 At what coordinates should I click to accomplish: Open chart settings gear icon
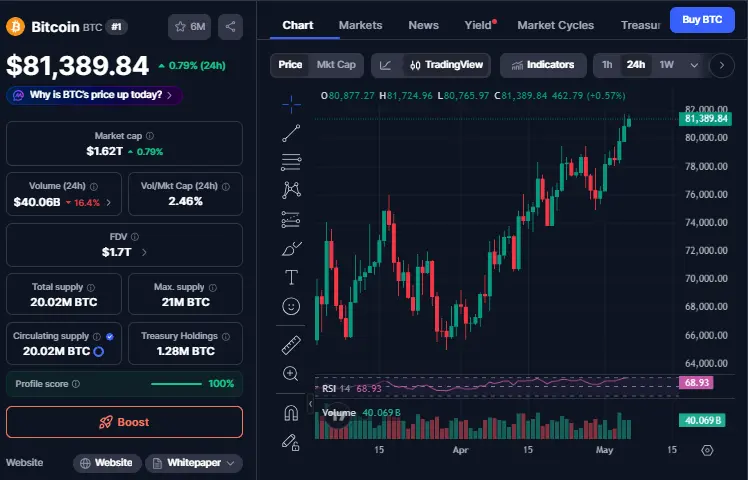point(707,450)
